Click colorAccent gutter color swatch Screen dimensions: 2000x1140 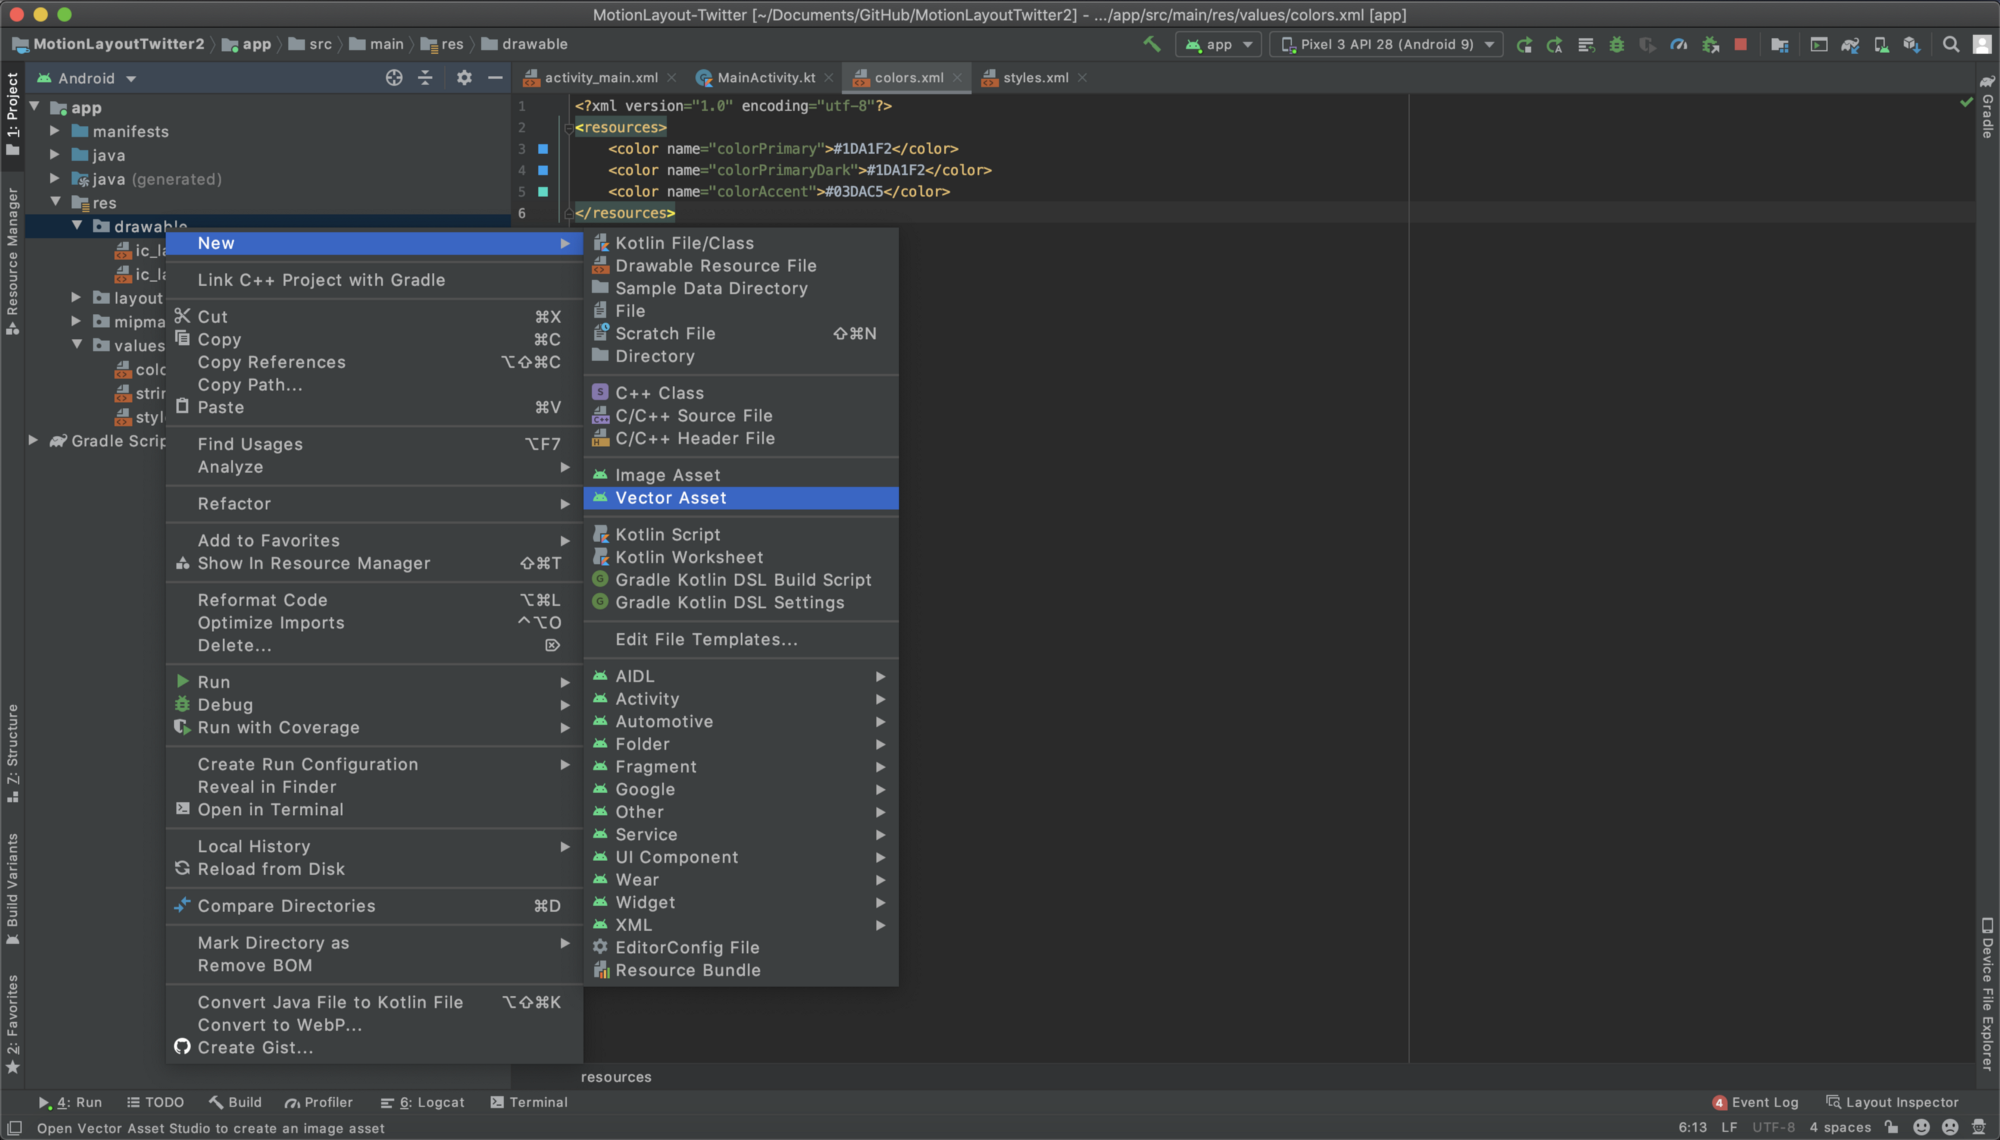coord(543,192)
